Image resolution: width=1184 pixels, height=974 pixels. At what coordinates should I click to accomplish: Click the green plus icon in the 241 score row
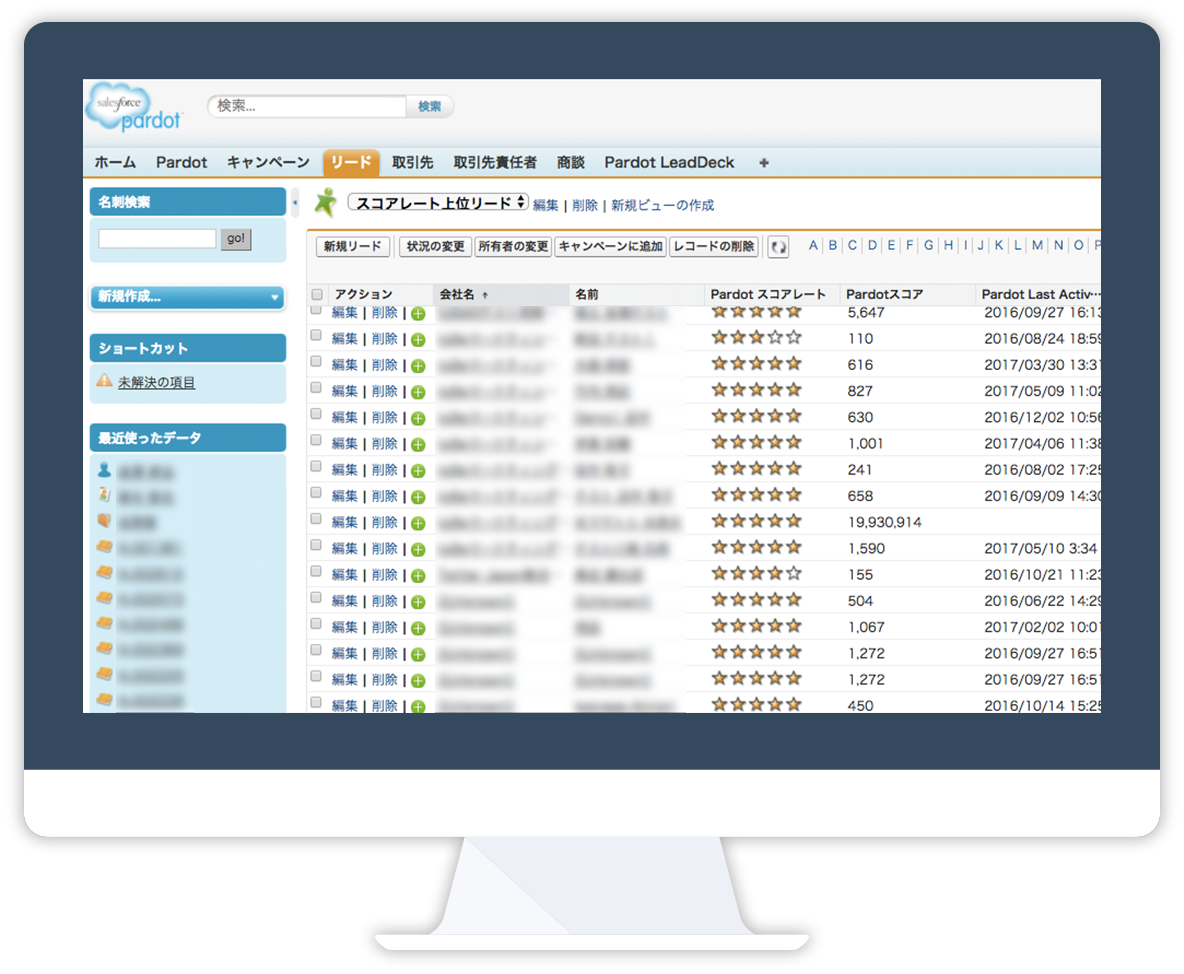click(418, 471)
